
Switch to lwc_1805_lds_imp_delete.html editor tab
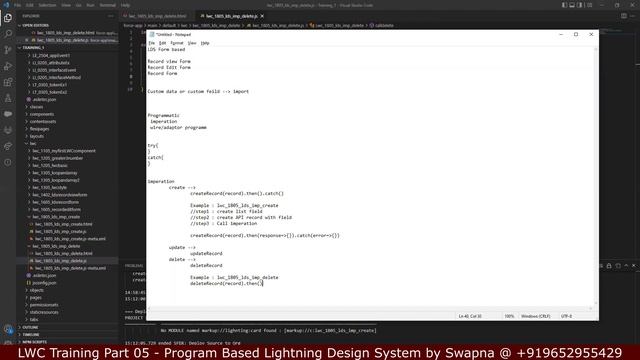click(157, 16)
